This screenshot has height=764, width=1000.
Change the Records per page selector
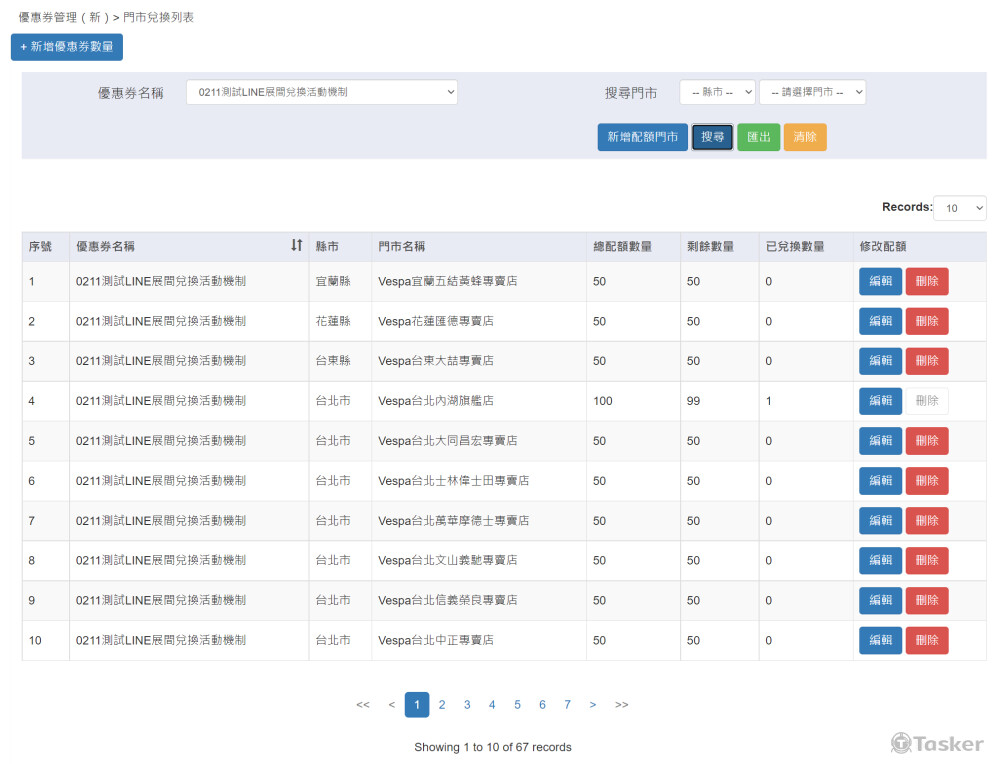(959, 208)
